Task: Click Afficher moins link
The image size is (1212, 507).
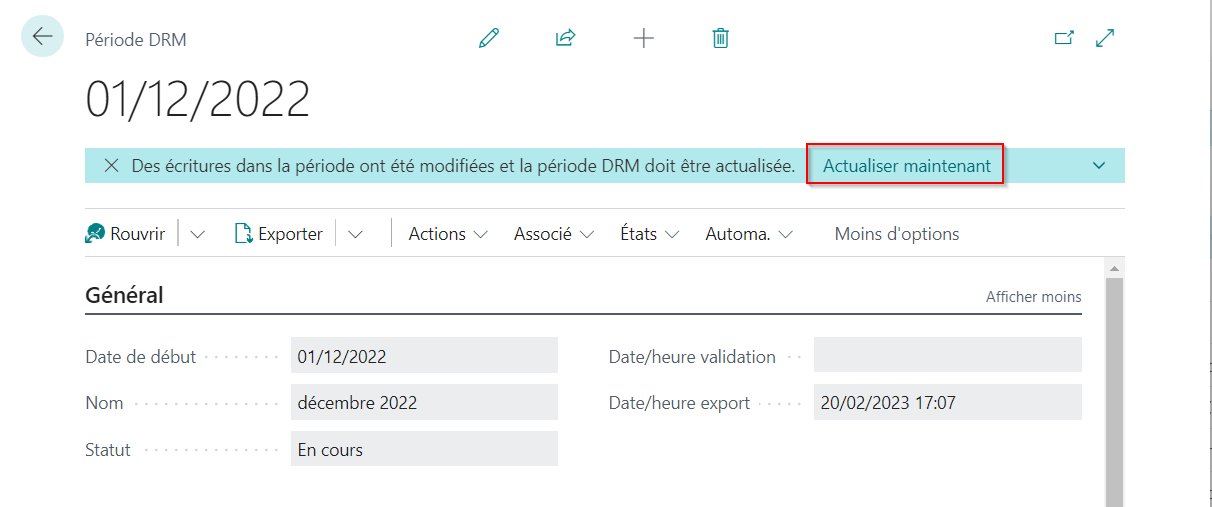Action: point(1033,297)
